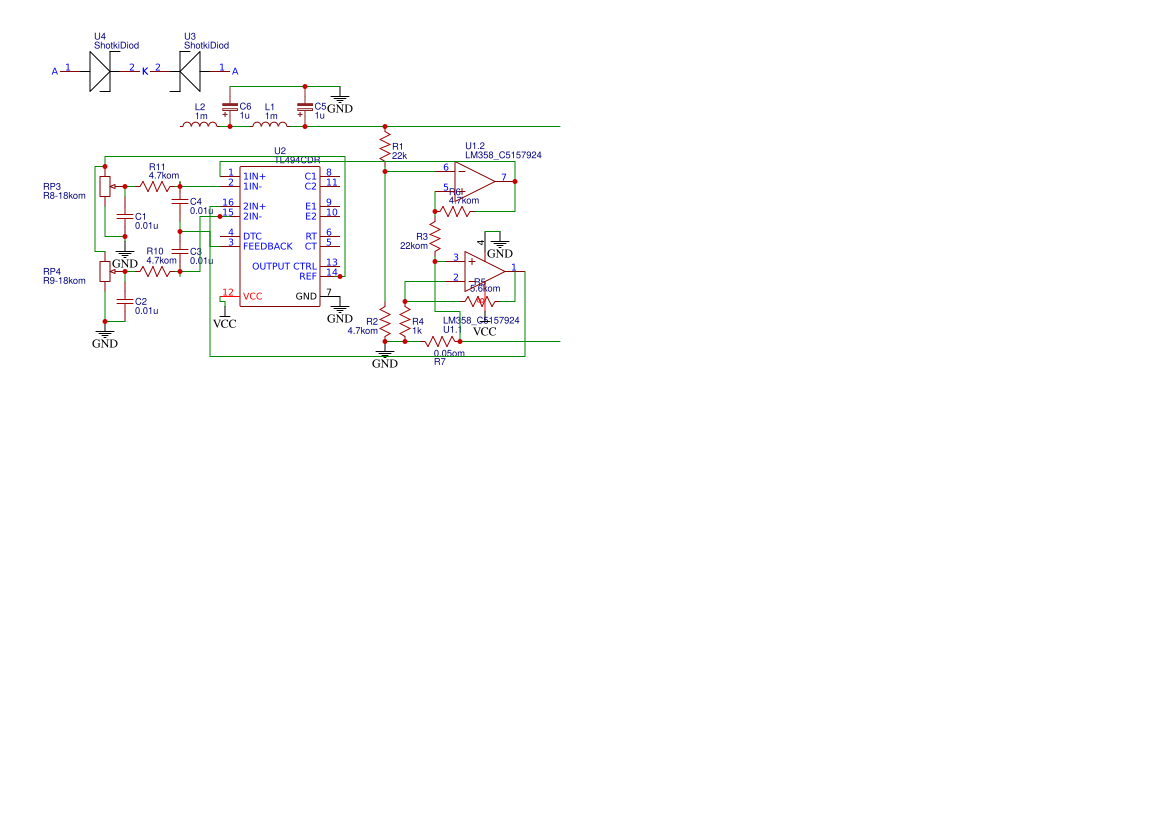1169x827 pixels.
Task: Click the K cathode label between the diodes
Action: coord(145,72)
